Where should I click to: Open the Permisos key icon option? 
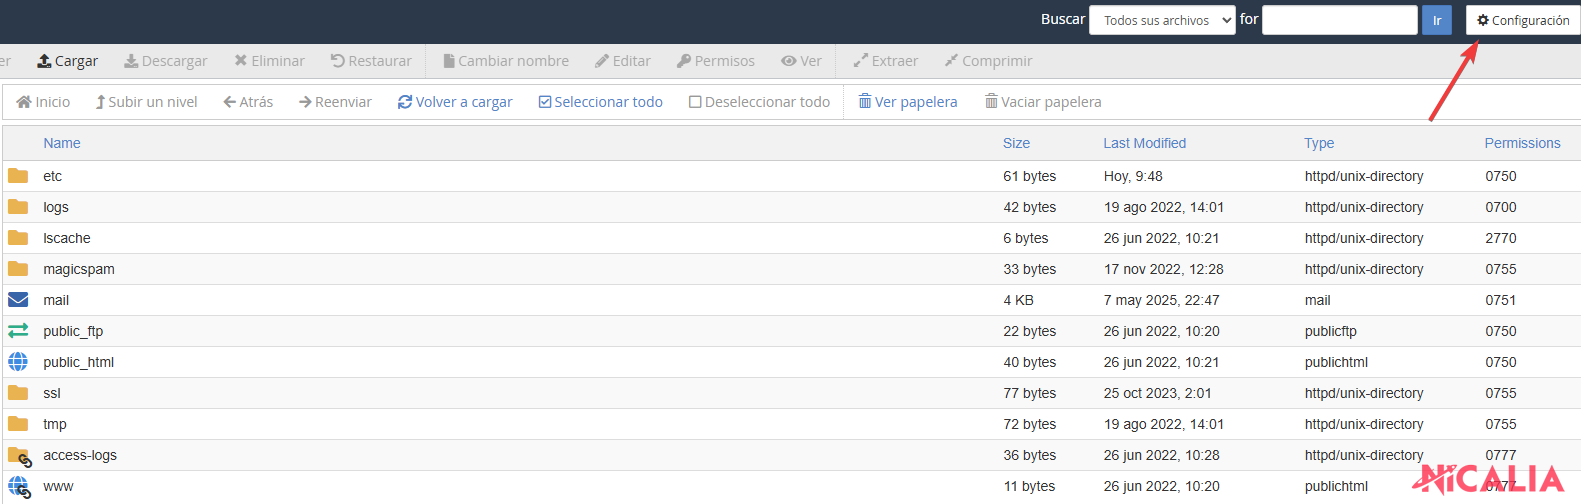click(x=684, y=61)
